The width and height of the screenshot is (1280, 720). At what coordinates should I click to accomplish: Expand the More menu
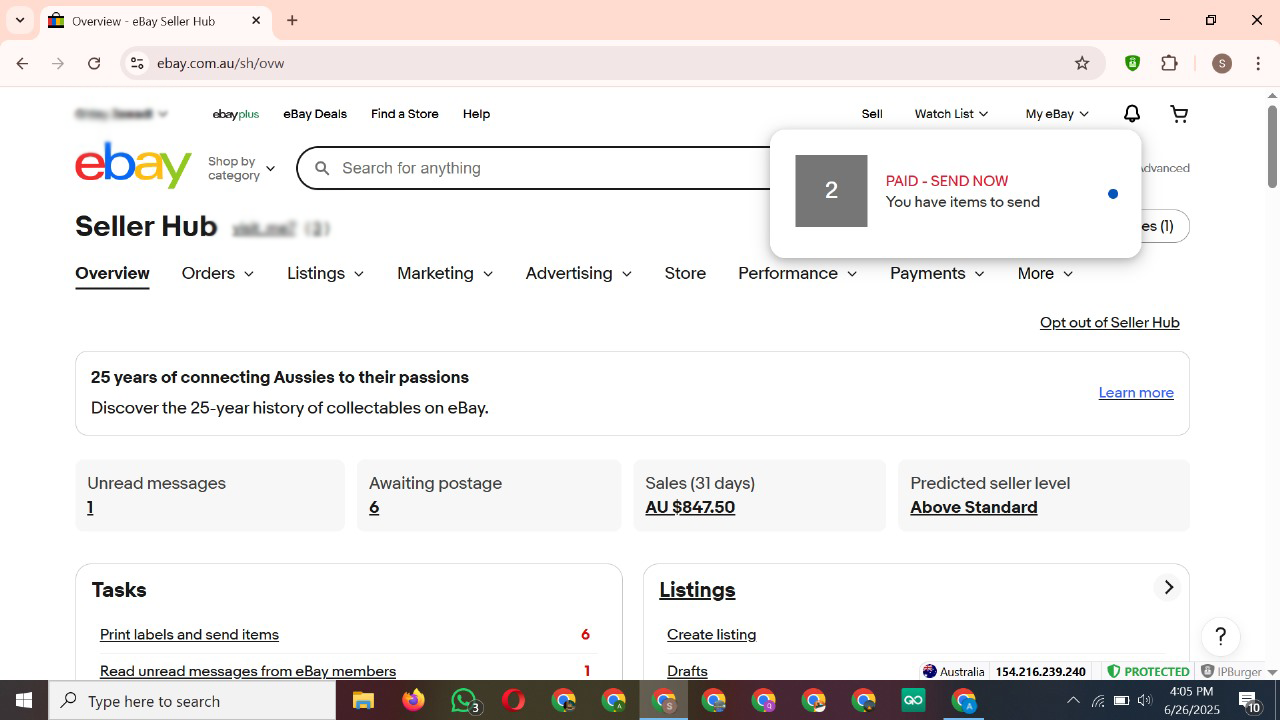1045,273
